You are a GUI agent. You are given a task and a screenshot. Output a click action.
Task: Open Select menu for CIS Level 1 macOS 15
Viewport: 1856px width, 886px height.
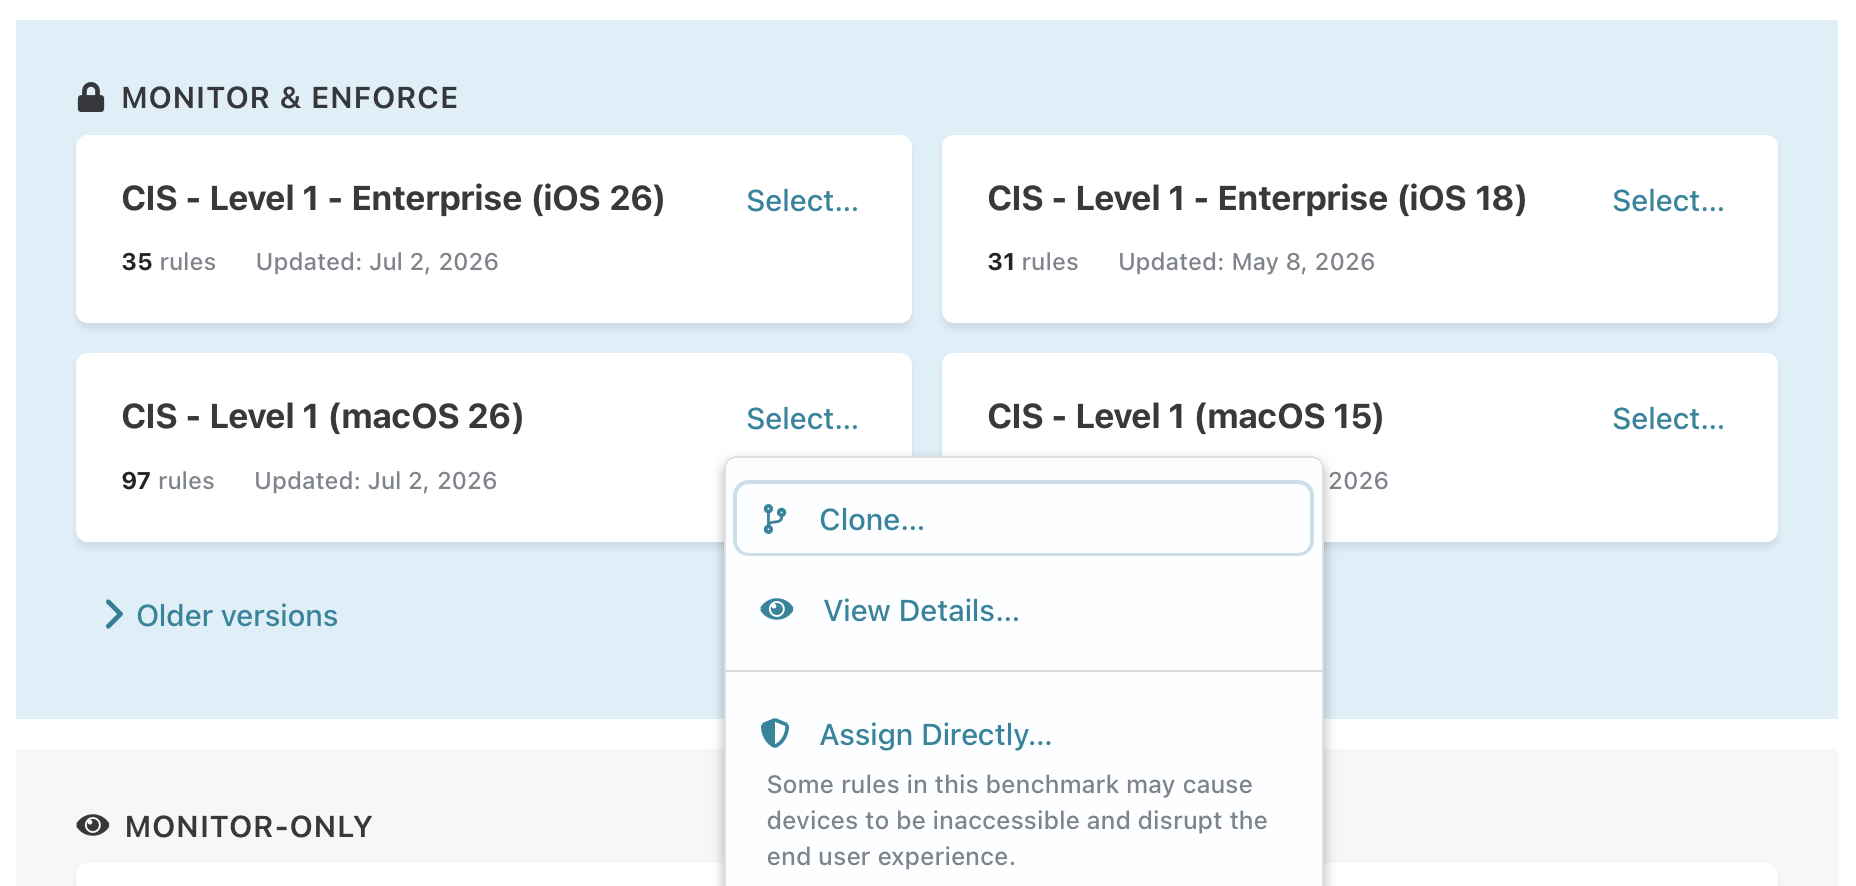[x=1668, y=419]
